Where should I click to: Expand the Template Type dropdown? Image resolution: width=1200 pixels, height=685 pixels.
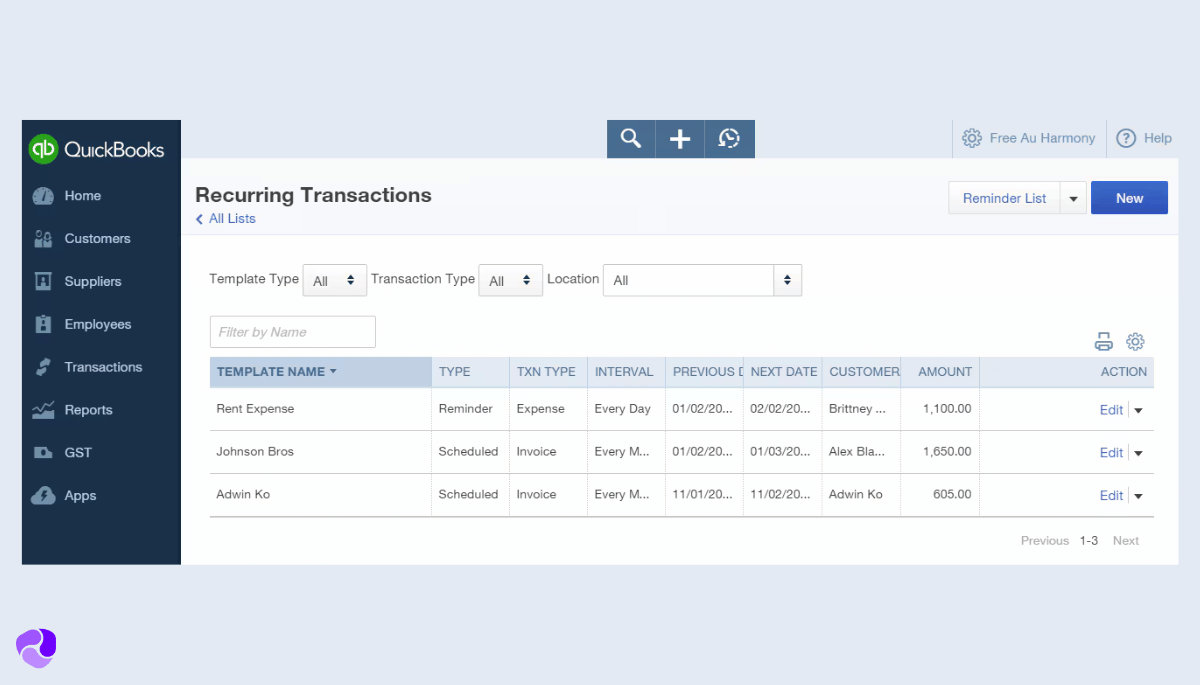point(335,281)
